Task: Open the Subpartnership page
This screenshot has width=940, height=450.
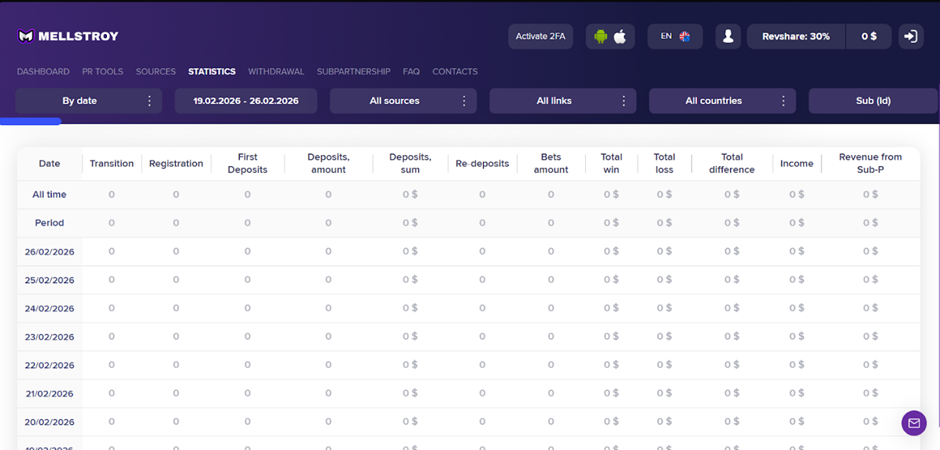Action: coord(353,72)
